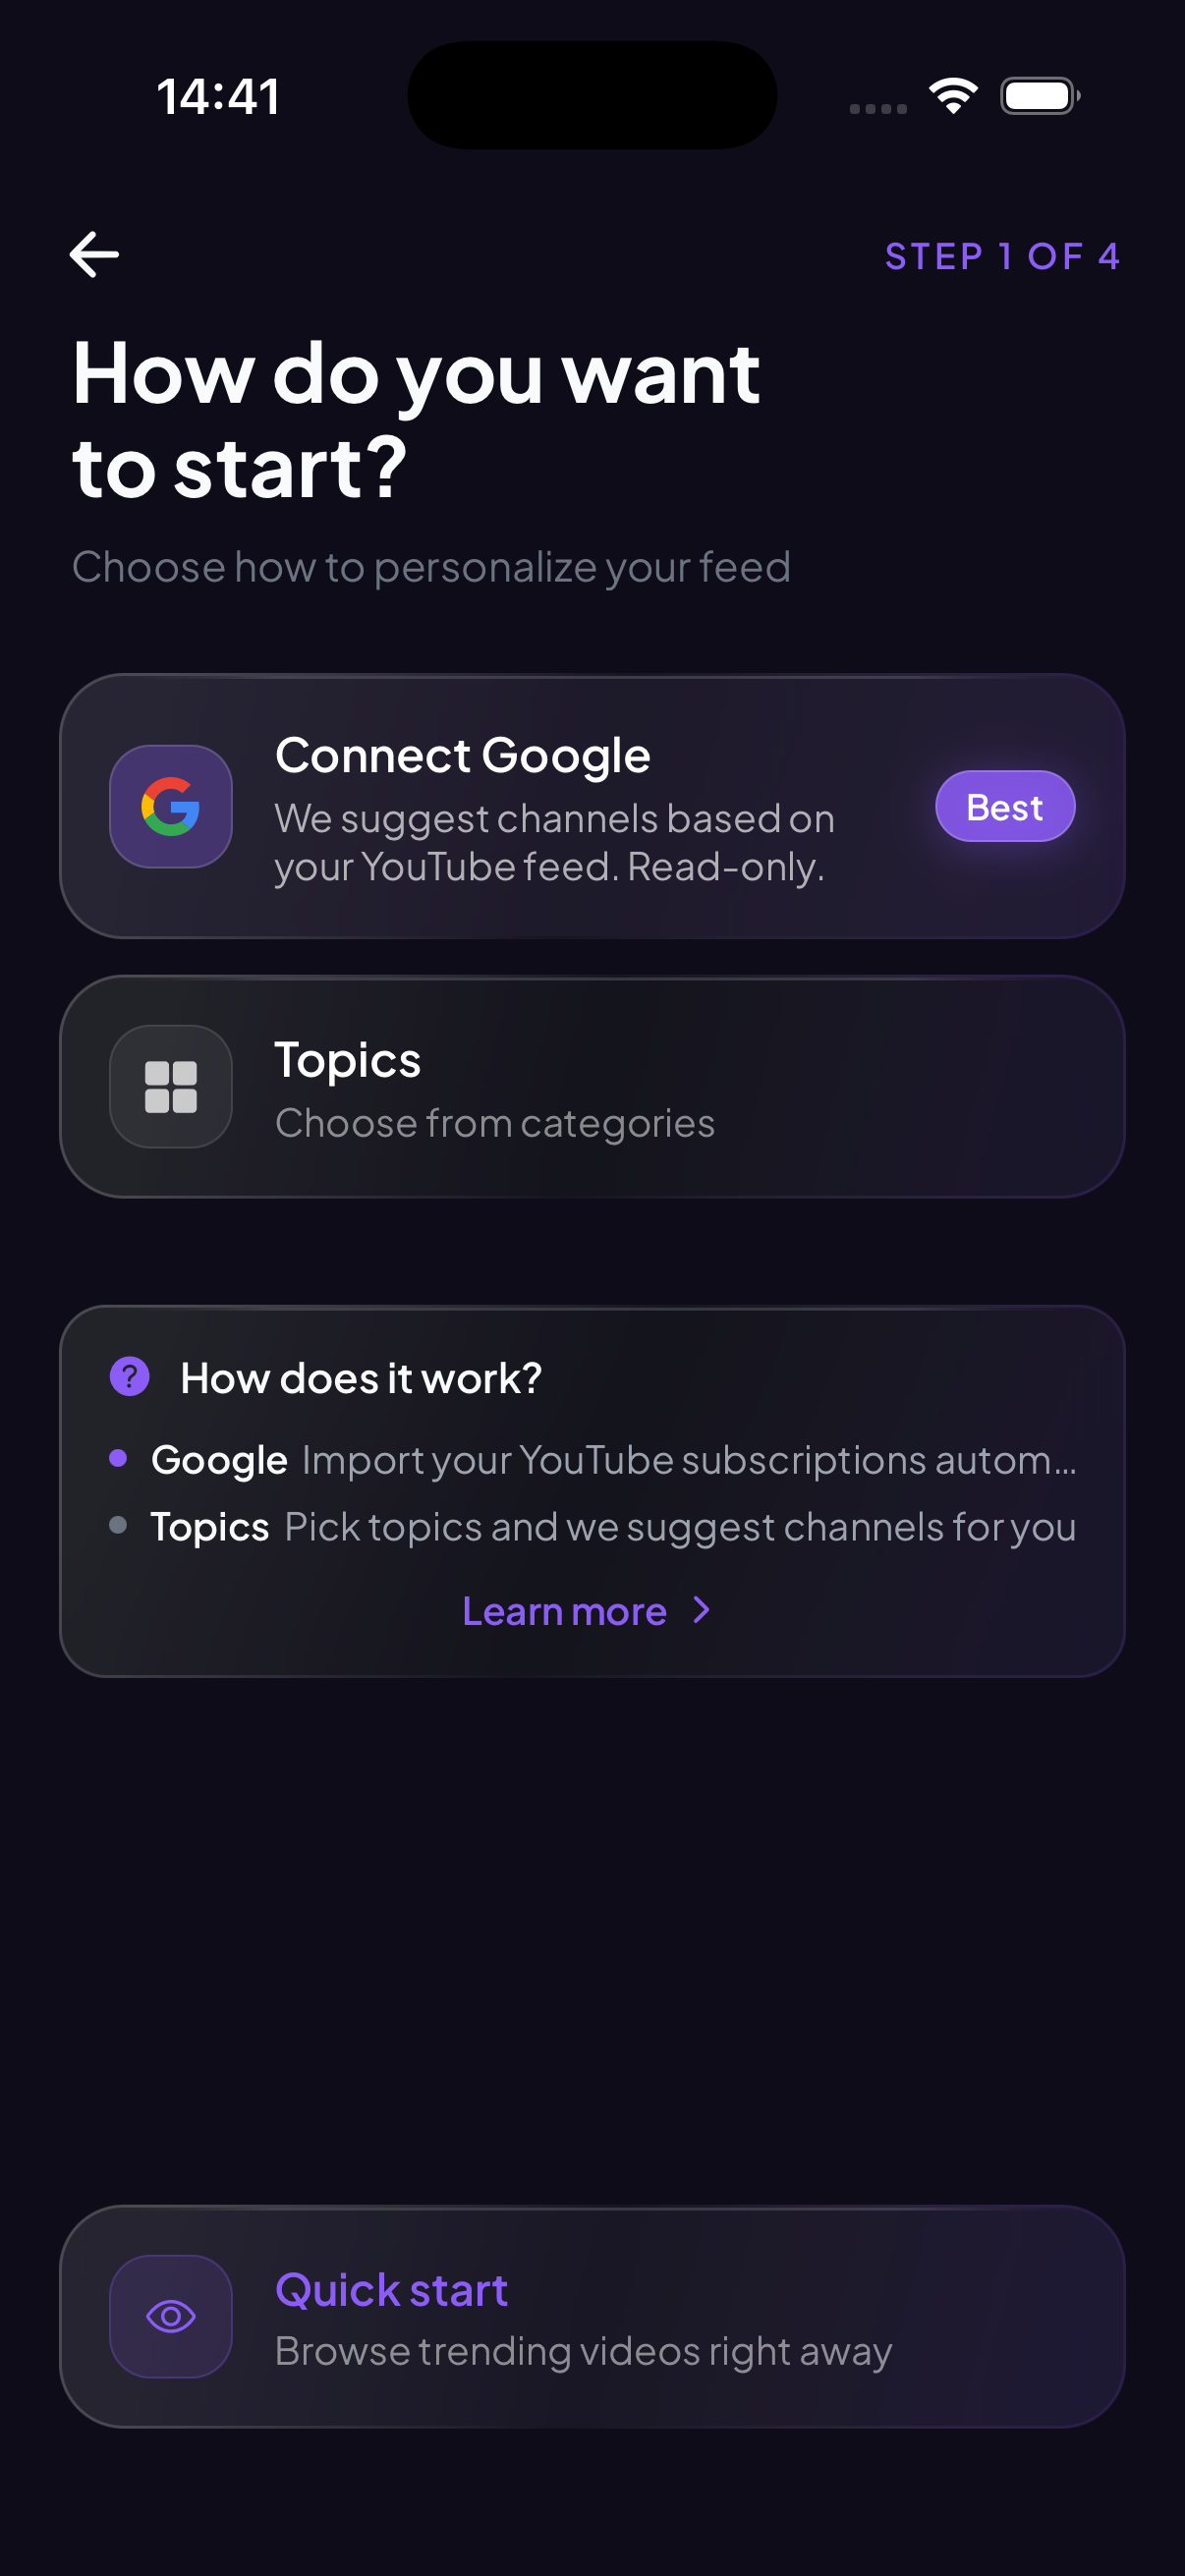Viewport: 1185px width, 2576px height.
Task: Click the truncated Google import description
Action: click(x=689, y=1460)
